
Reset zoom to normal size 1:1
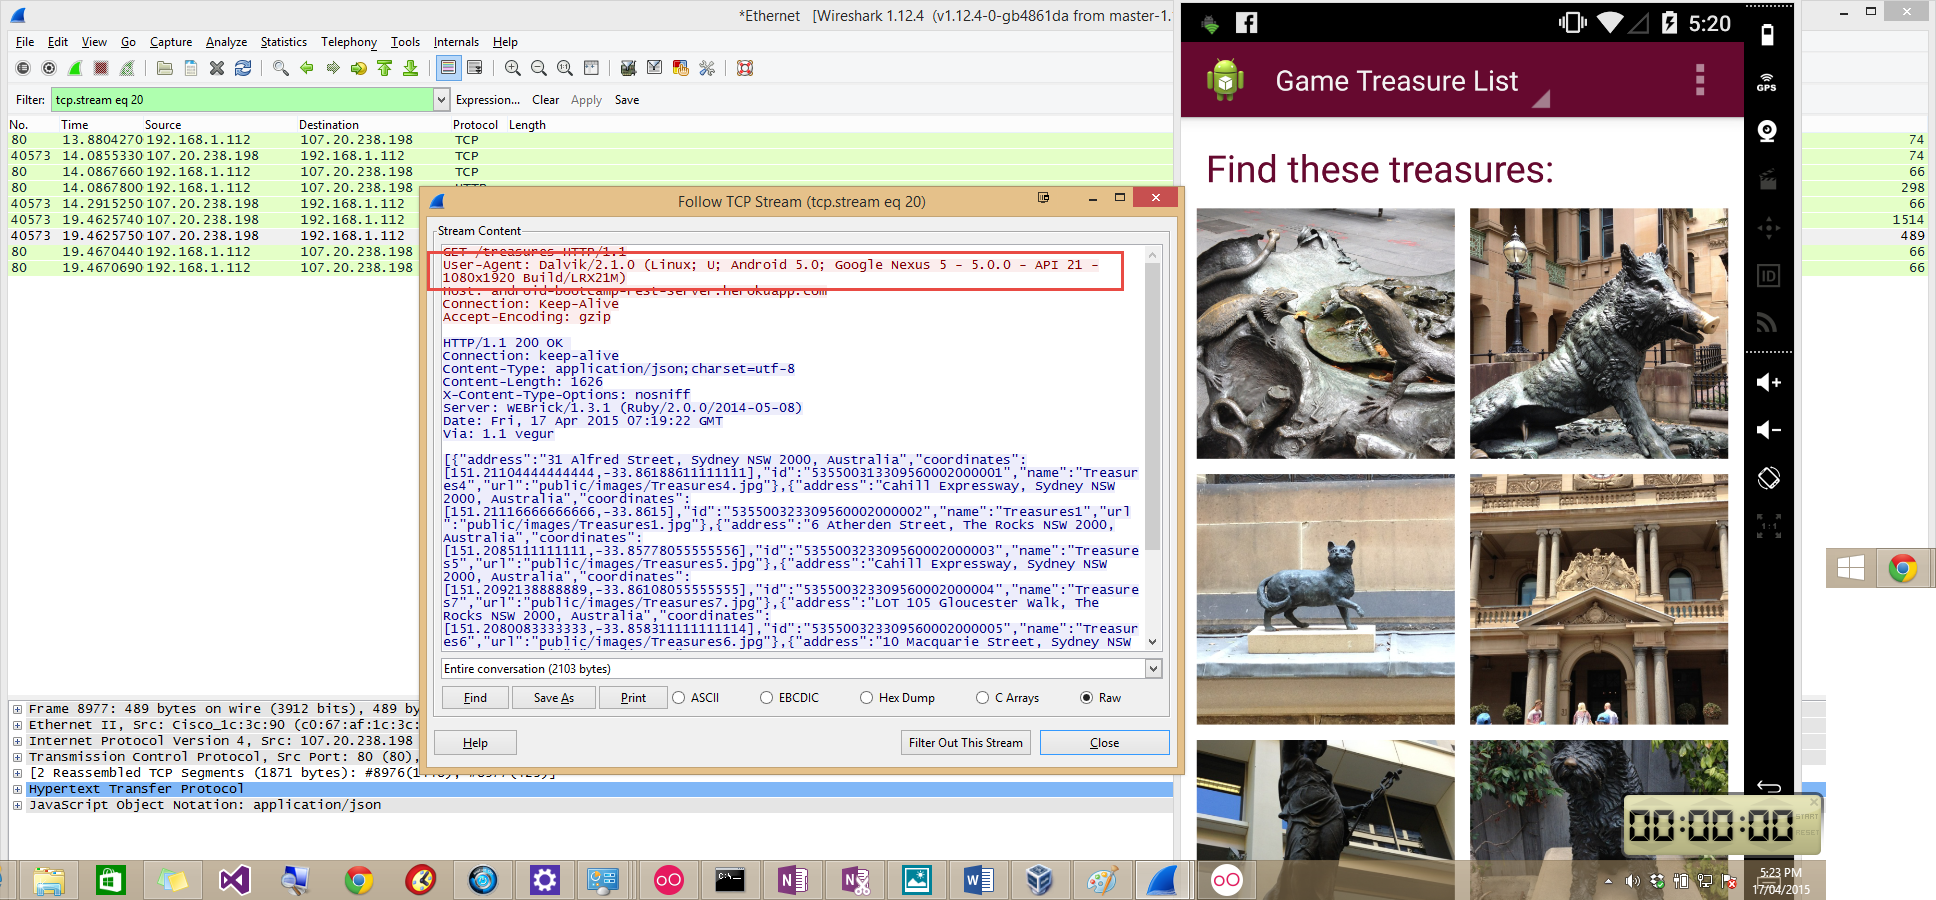(565, 68)
